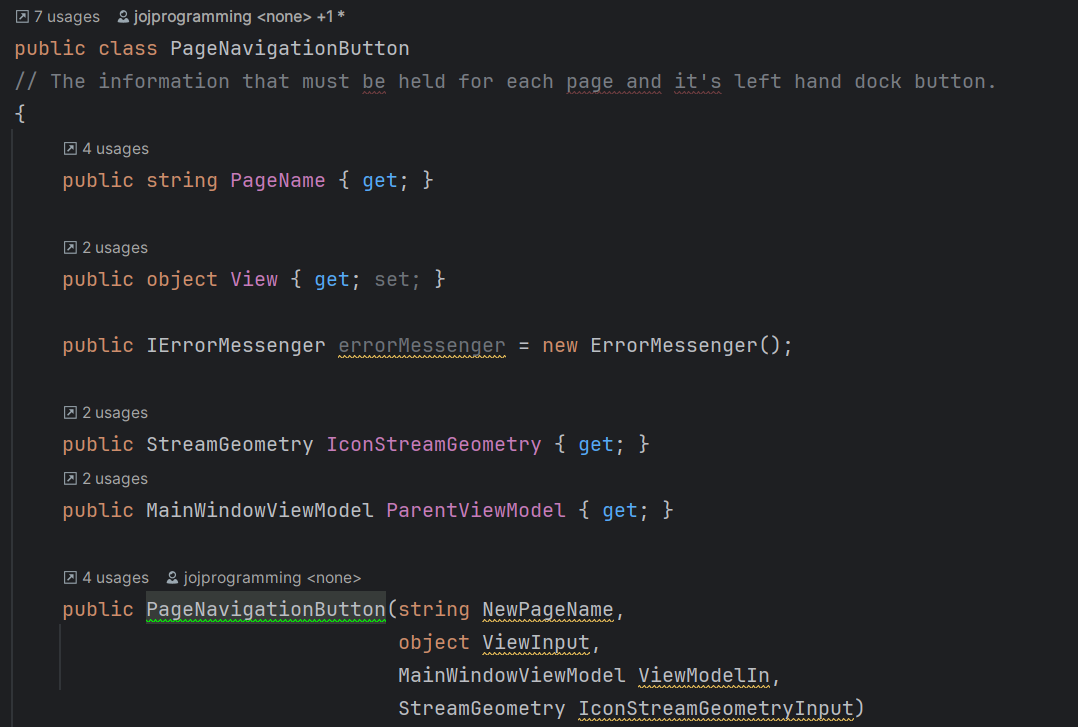Open 4 usages hint above PageName
The image size is (1078, 727).
(116, 149)
